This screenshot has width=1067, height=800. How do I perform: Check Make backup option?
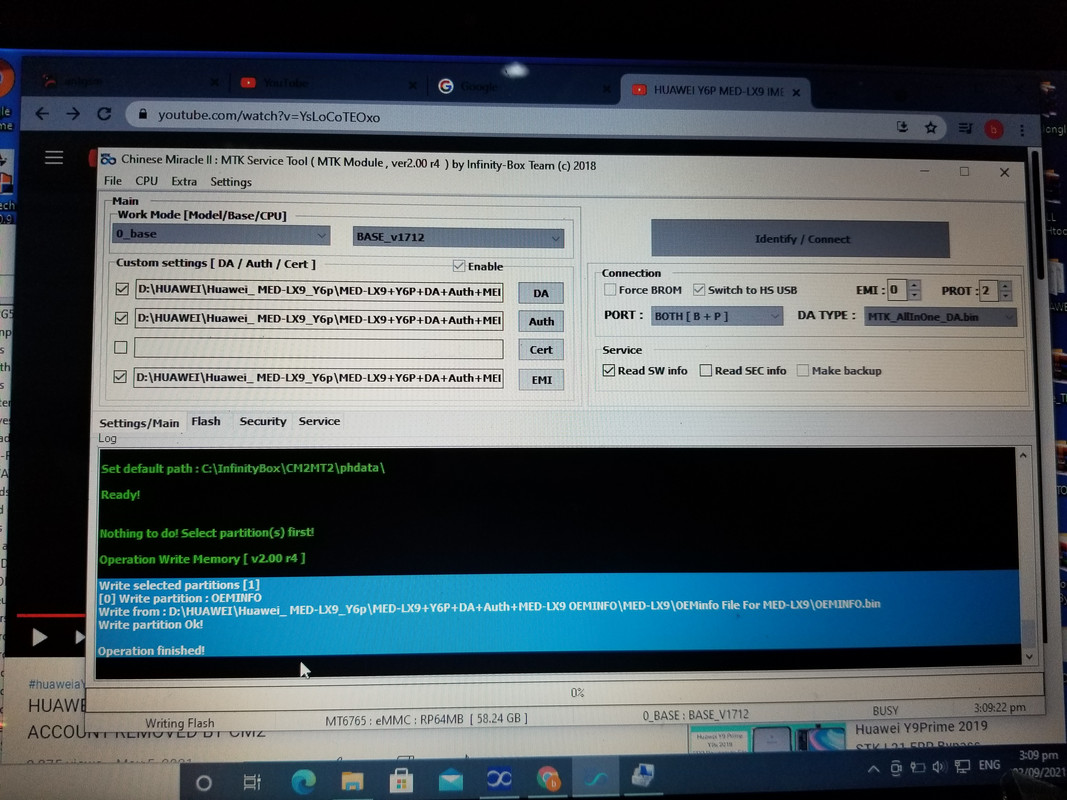pos(803,371)
